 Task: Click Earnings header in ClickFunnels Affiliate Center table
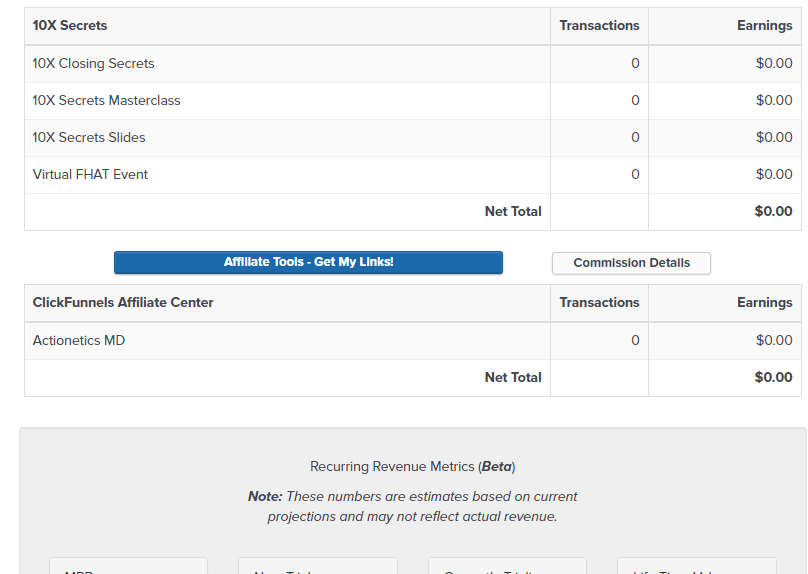click(765, 302)
